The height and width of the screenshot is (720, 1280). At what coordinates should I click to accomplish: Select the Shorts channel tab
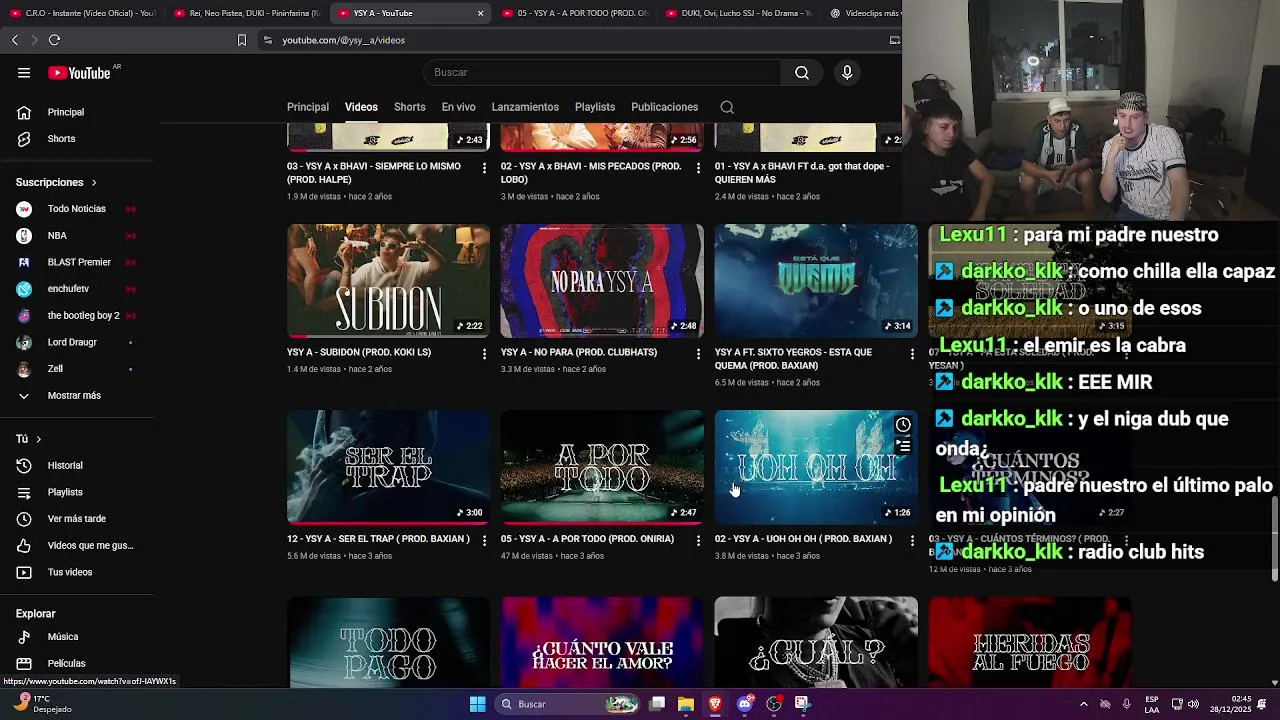click(x=409, y=107)
